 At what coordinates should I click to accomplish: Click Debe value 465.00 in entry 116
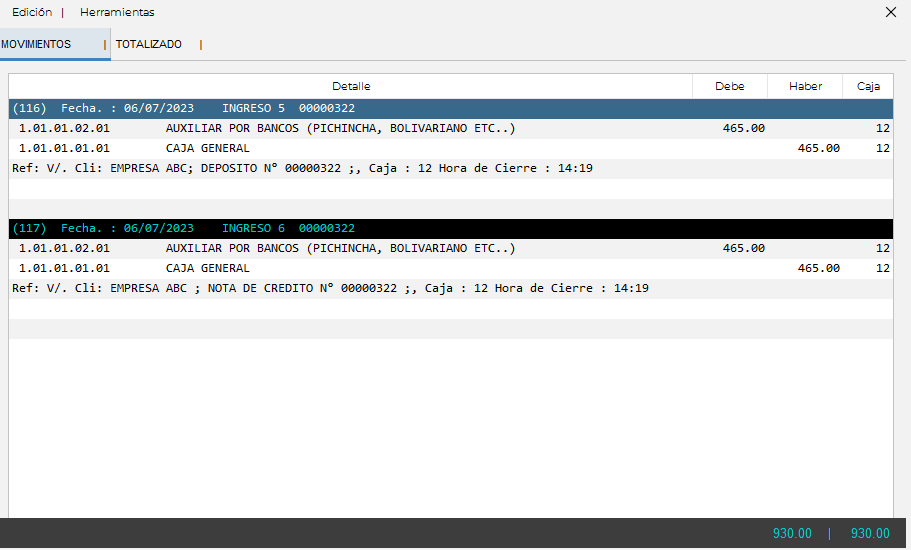coord(744,128)
